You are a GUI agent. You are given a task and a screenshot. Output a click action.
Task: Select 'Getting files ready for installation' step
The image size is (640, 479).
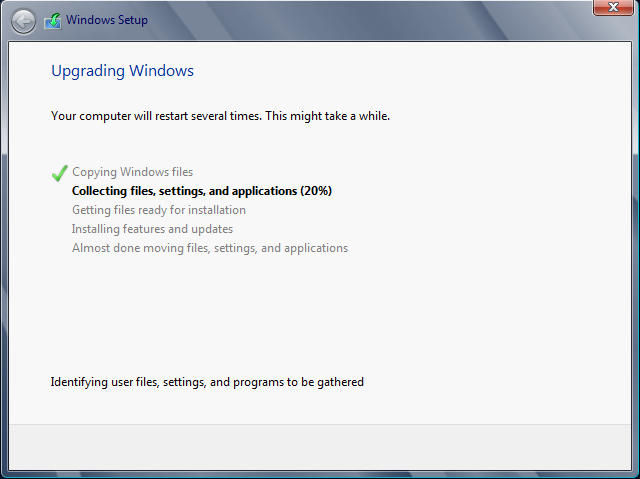pyautogui.click(x=159, y=210)
